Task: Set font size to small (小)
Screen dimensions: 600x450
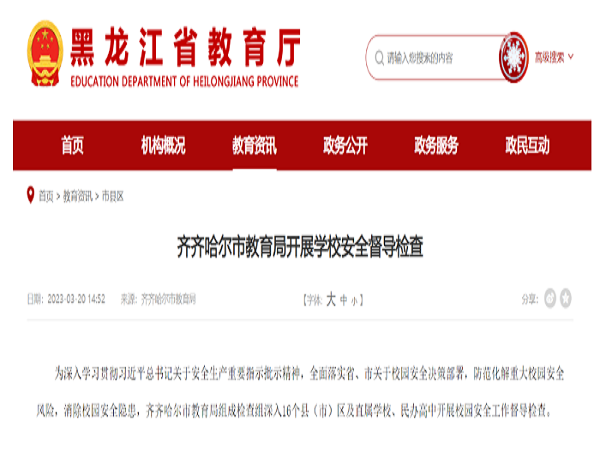Action: pos(354,299)
